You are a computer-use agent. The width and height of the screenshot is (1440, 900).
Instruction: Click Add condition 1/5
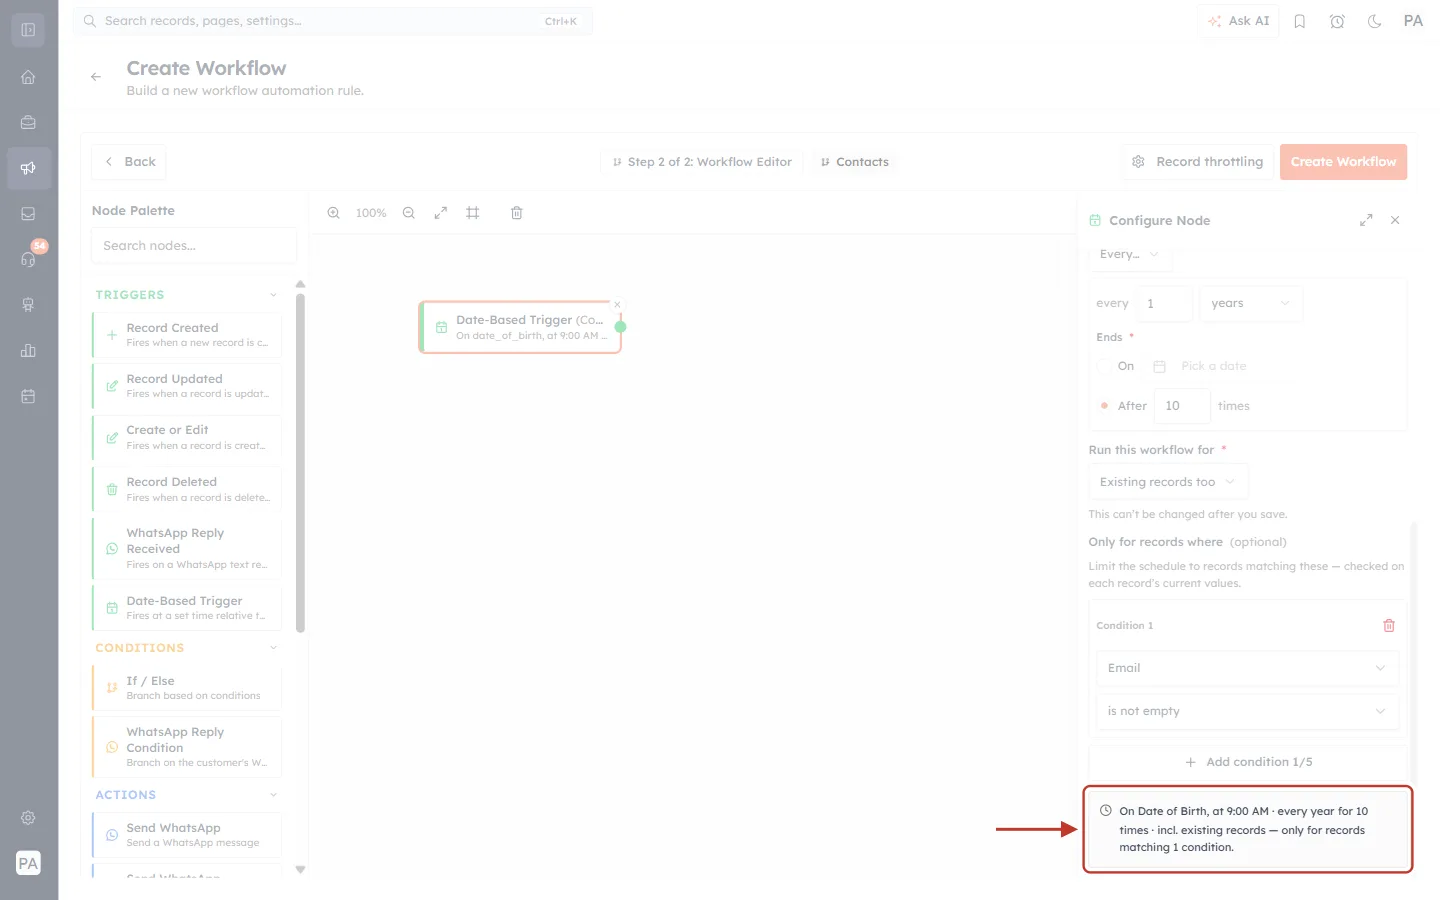[x=1248, y=762]
